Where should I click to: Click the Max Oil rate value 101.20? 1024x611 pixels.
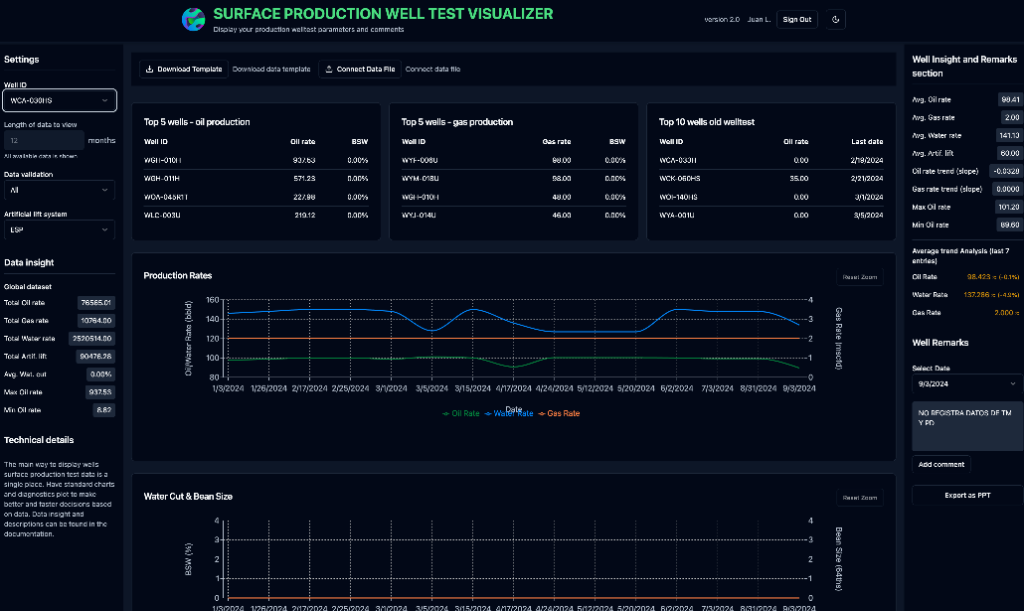1009,207
